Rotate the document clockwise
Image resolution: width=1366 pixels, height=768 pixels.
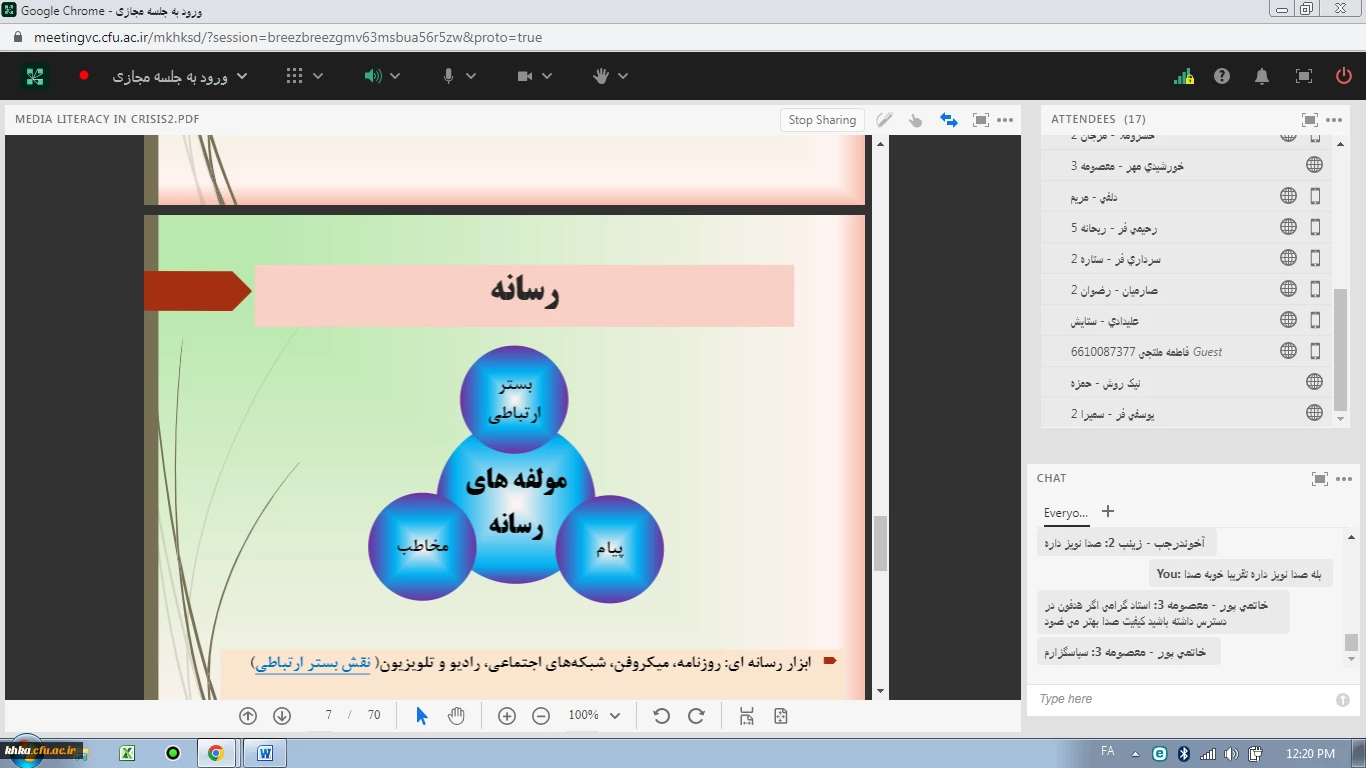coord(696,715)
